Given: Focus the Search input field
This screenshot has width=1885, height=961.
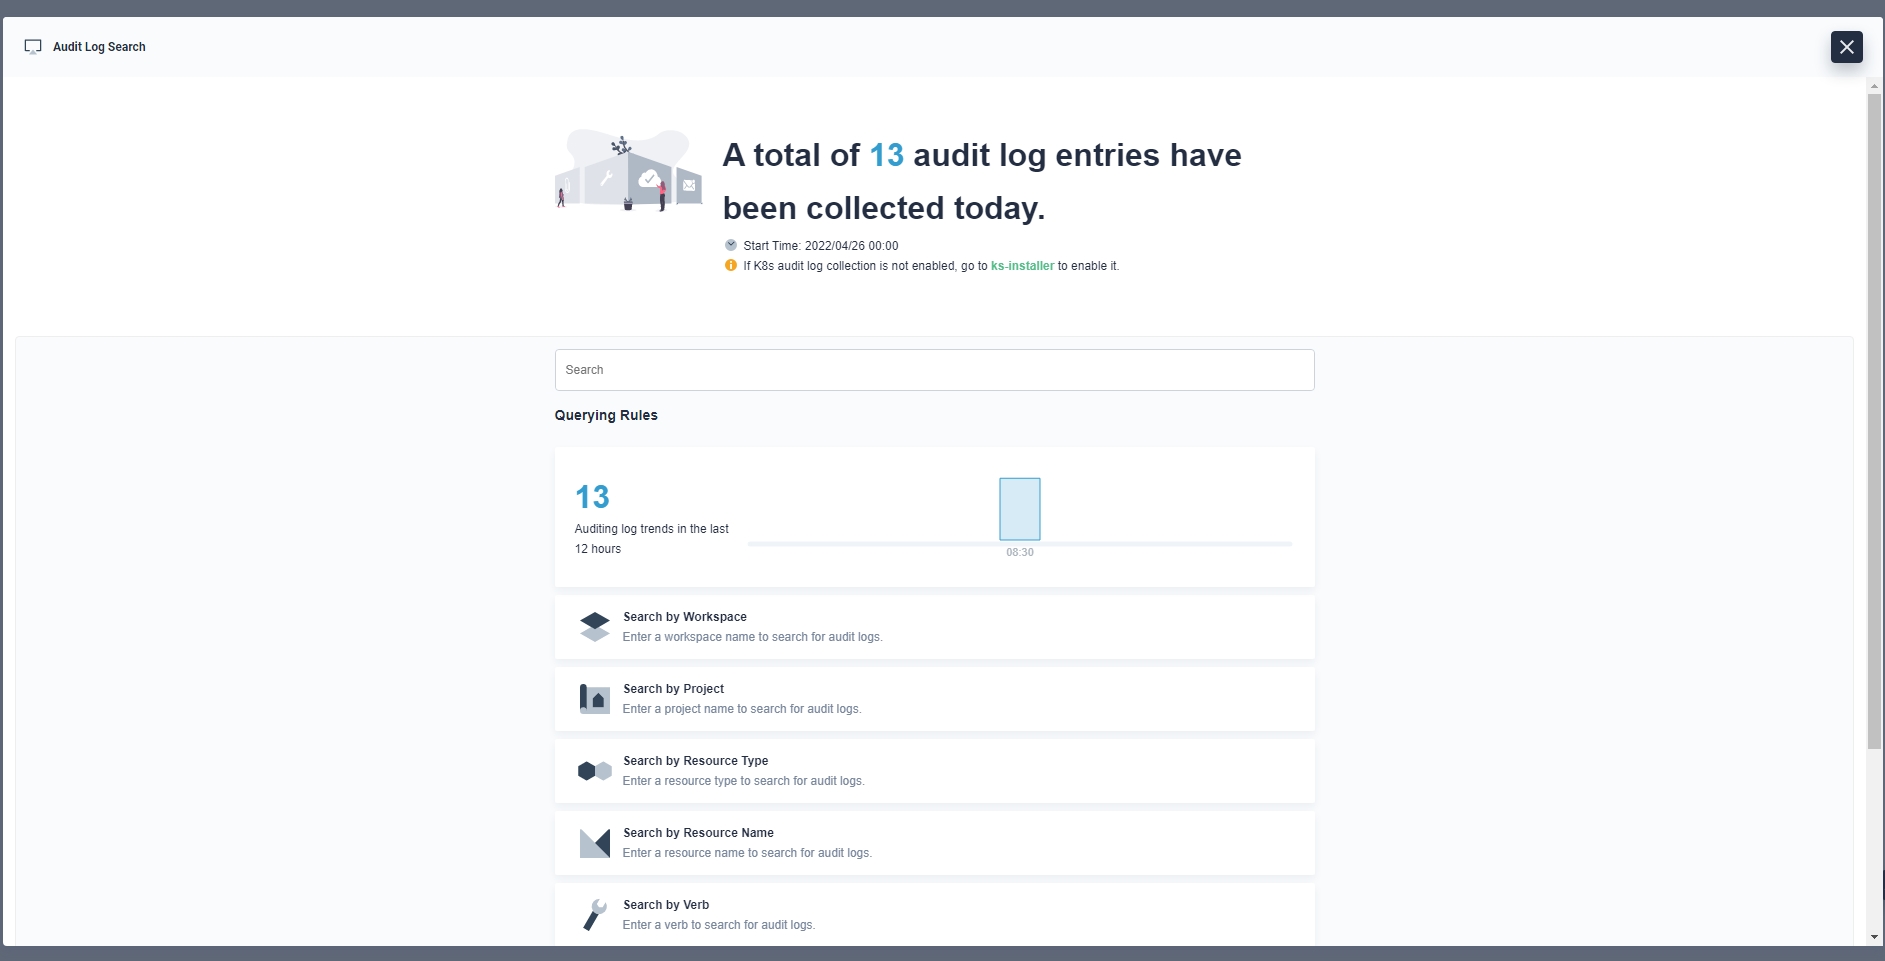Looking at the screenshot, I should pyautogui.click(x=934, y=370).
